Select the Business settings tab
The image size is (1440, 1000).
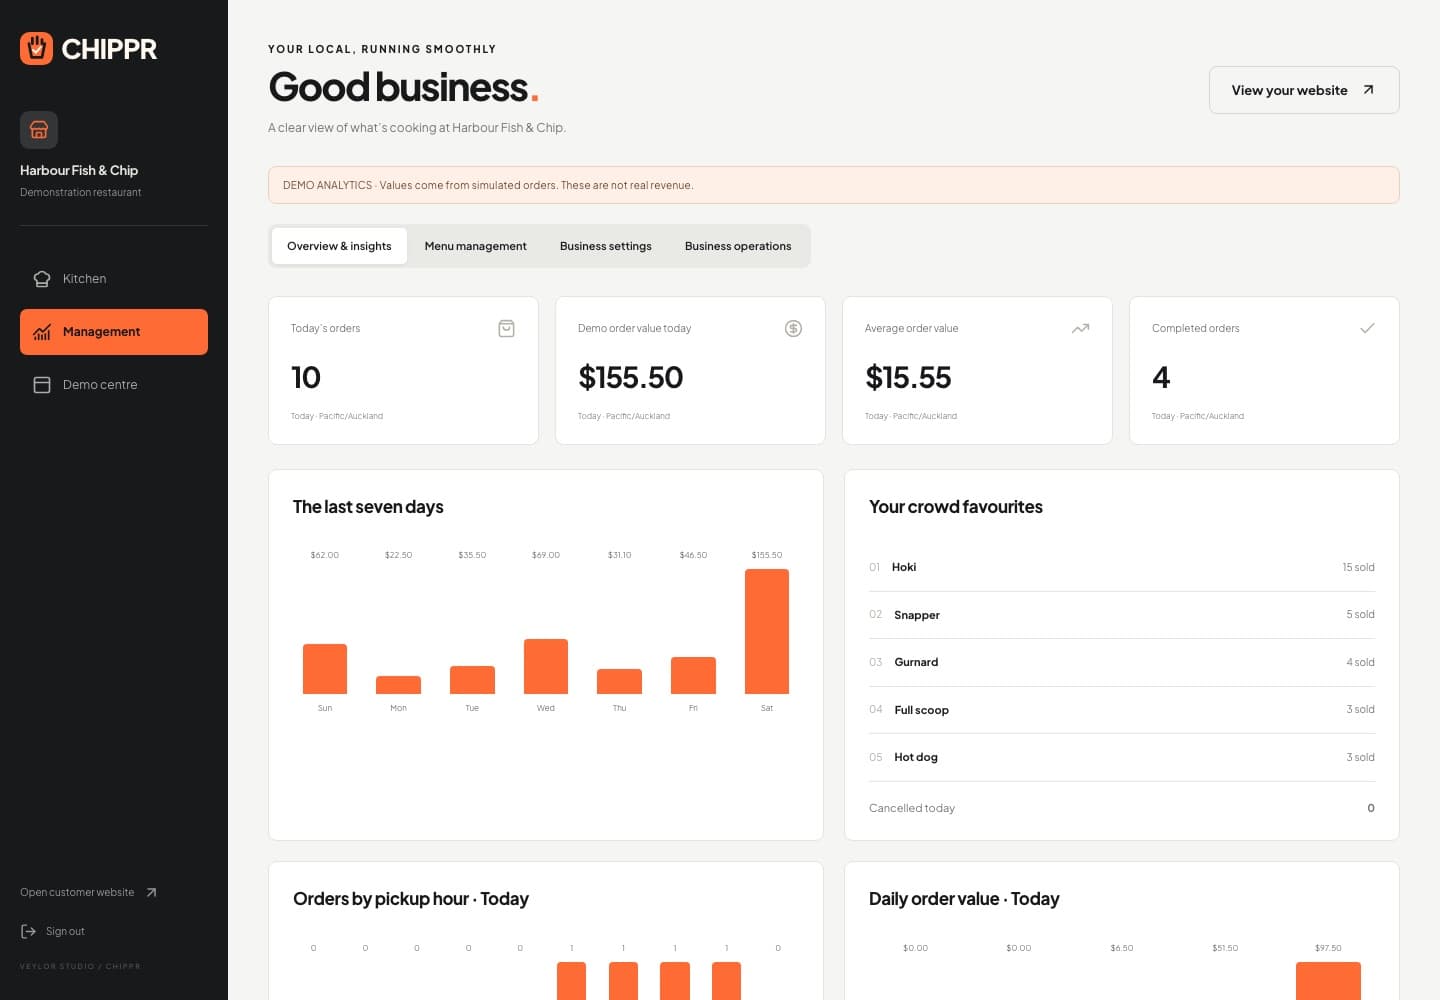[605, 246]
